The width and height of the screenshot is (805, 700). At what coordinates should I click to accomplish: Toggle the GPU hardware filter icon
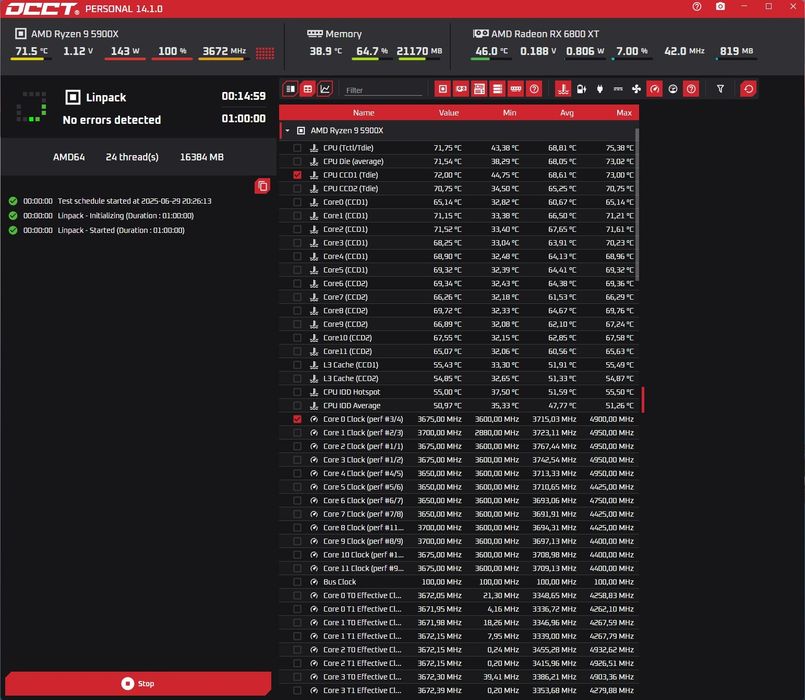(x=461, y=89)
